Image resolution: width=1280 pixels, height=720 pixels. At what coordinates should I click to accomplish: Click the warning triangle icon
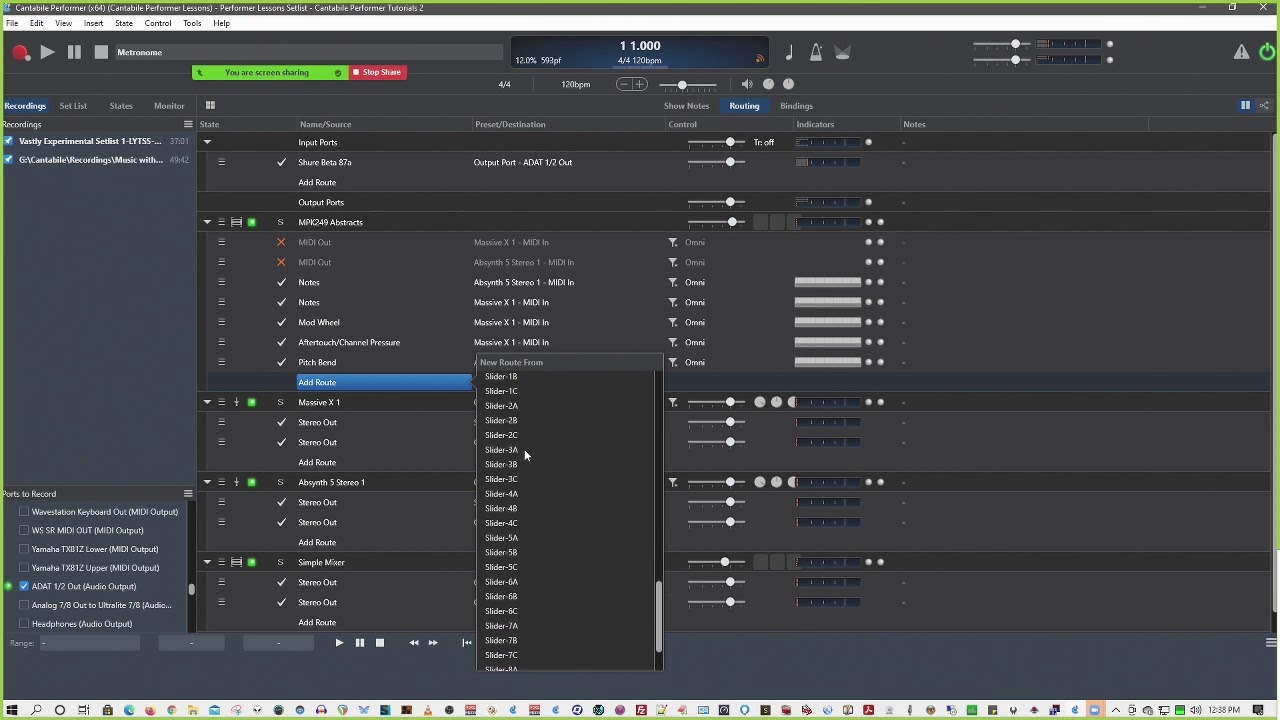[1241, 52]
